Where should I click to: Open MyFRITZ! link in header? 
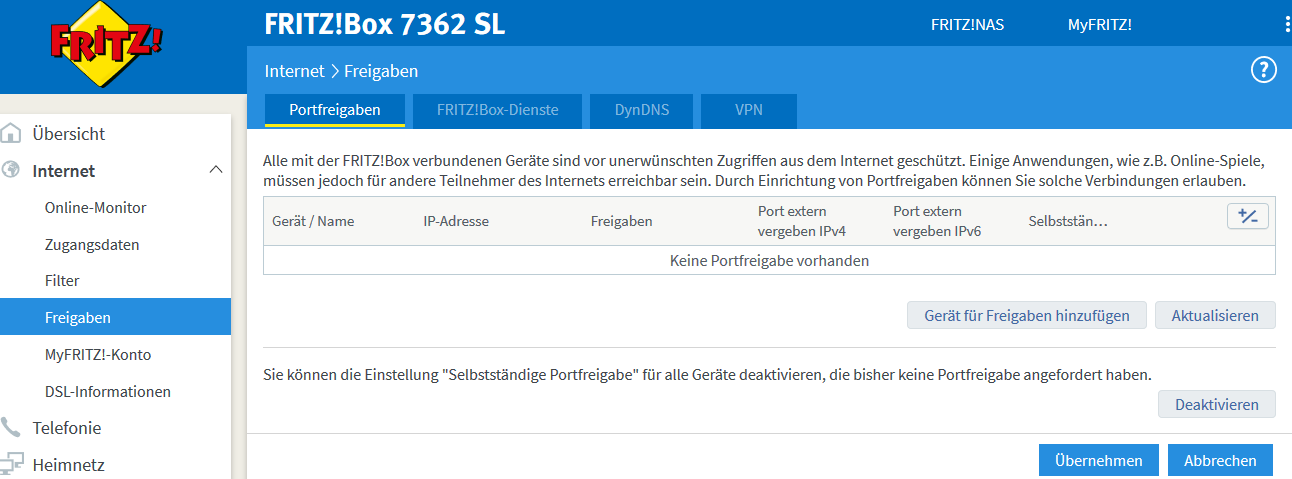(x=1100, y=25)
